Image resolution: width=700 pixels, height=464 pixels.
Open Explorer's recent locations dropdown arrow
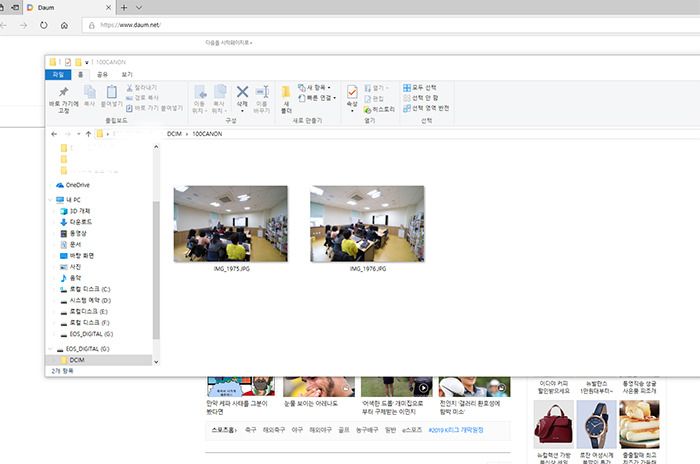click(79, 134)
